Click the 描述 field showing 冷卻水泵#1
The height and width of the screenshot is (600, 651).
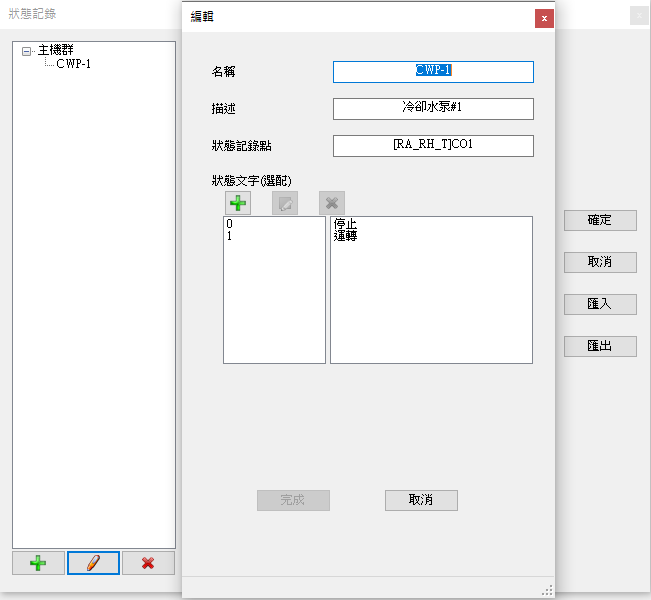click(x=433, y=109)
